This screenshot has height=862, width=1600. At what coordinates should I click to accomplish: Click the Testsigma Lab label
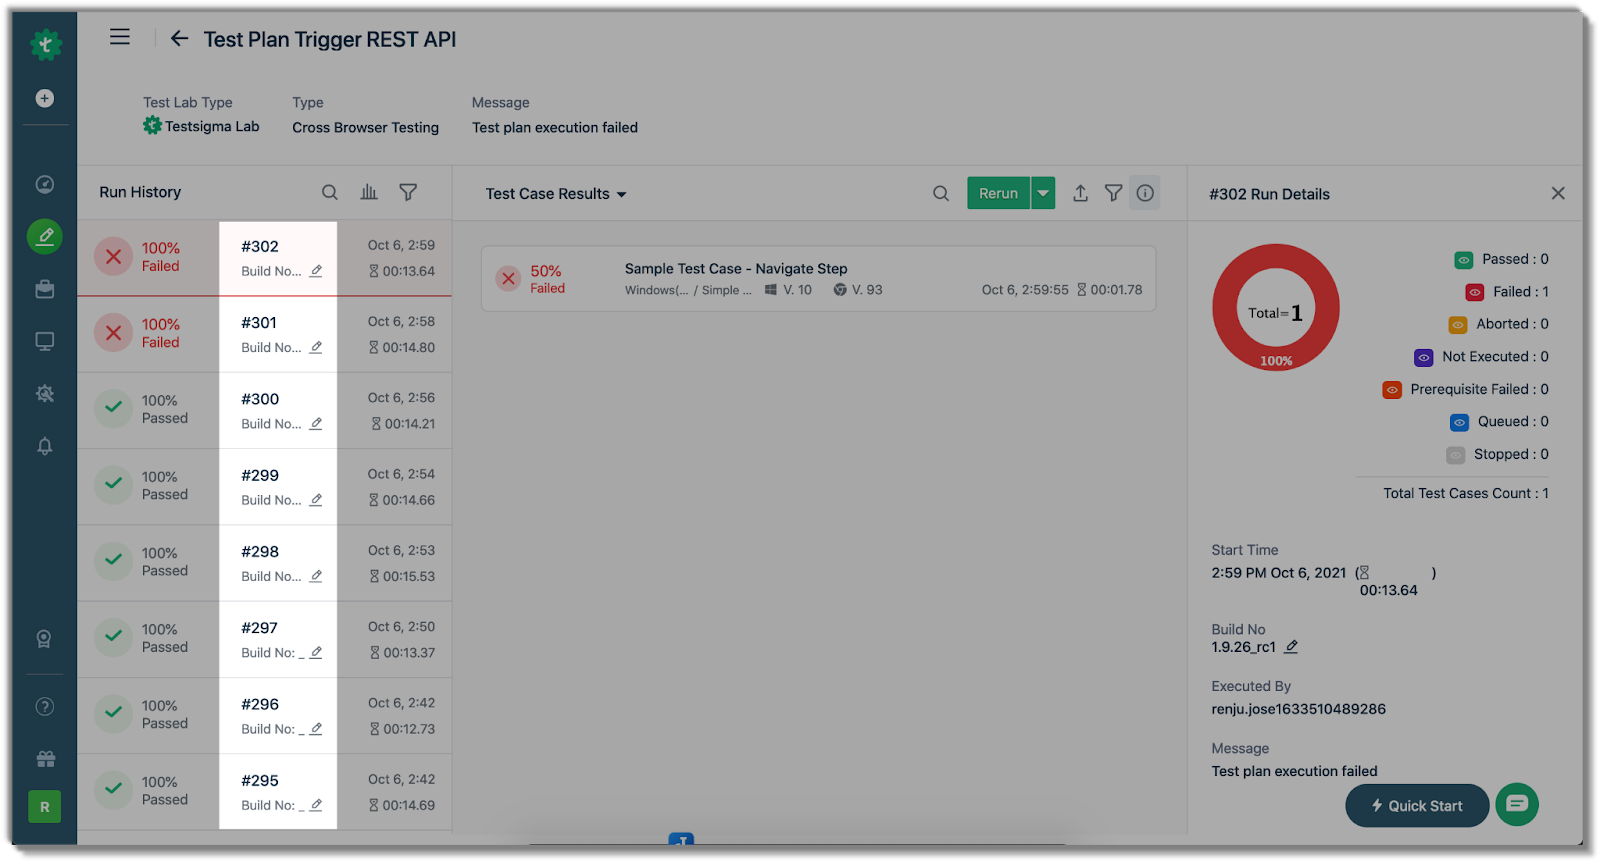tap(212, 127)
